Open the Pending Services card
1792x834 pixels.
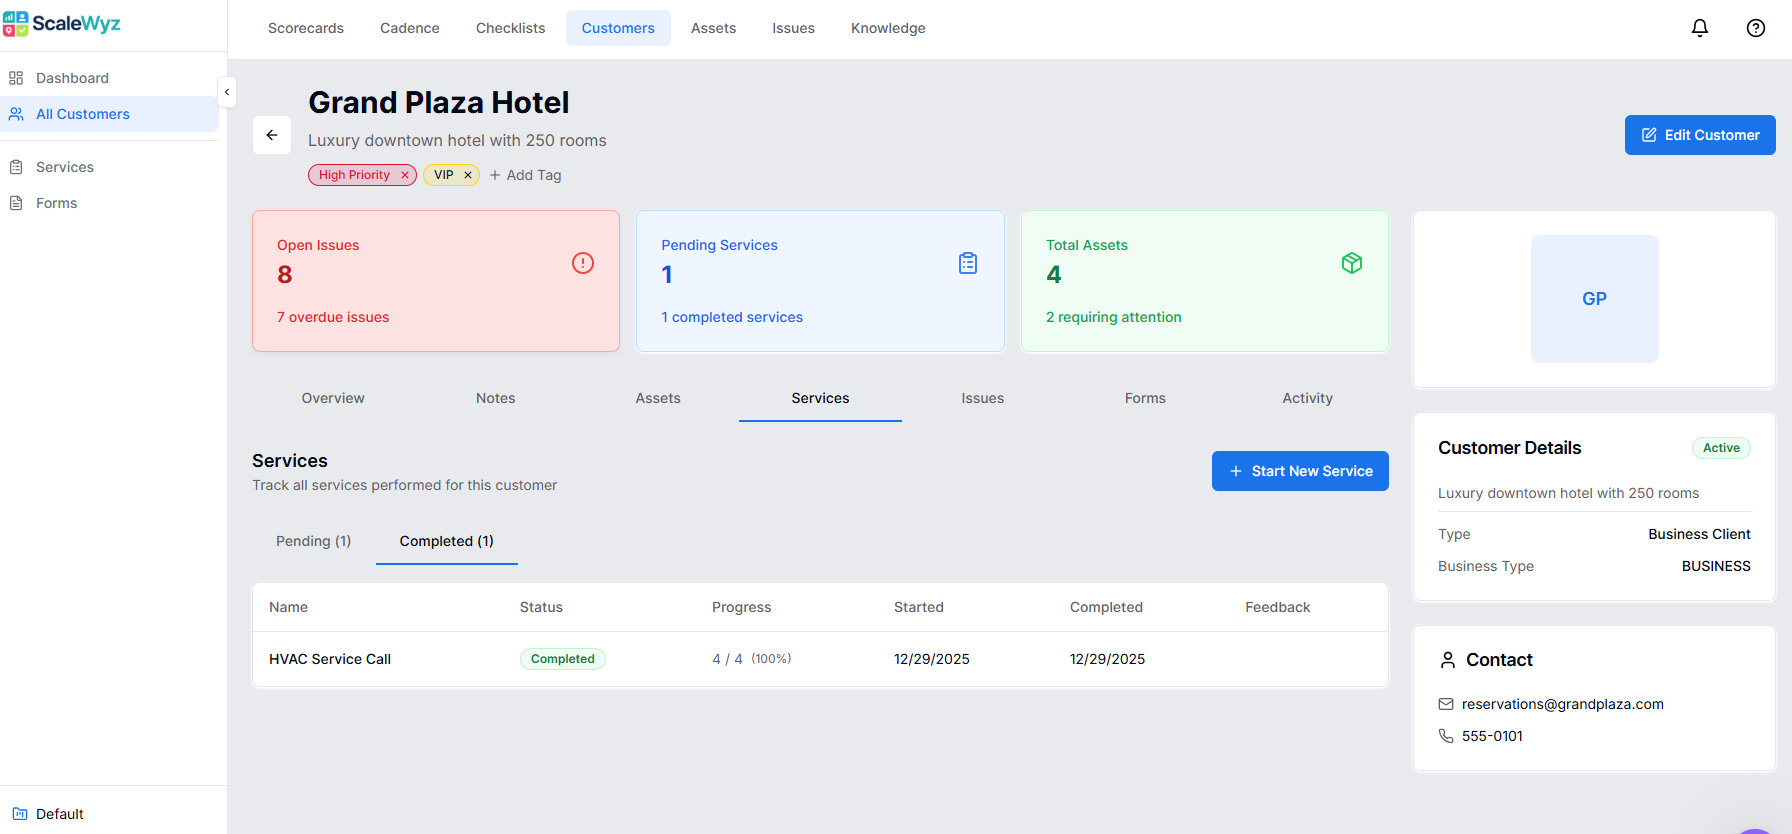[820, 281]
